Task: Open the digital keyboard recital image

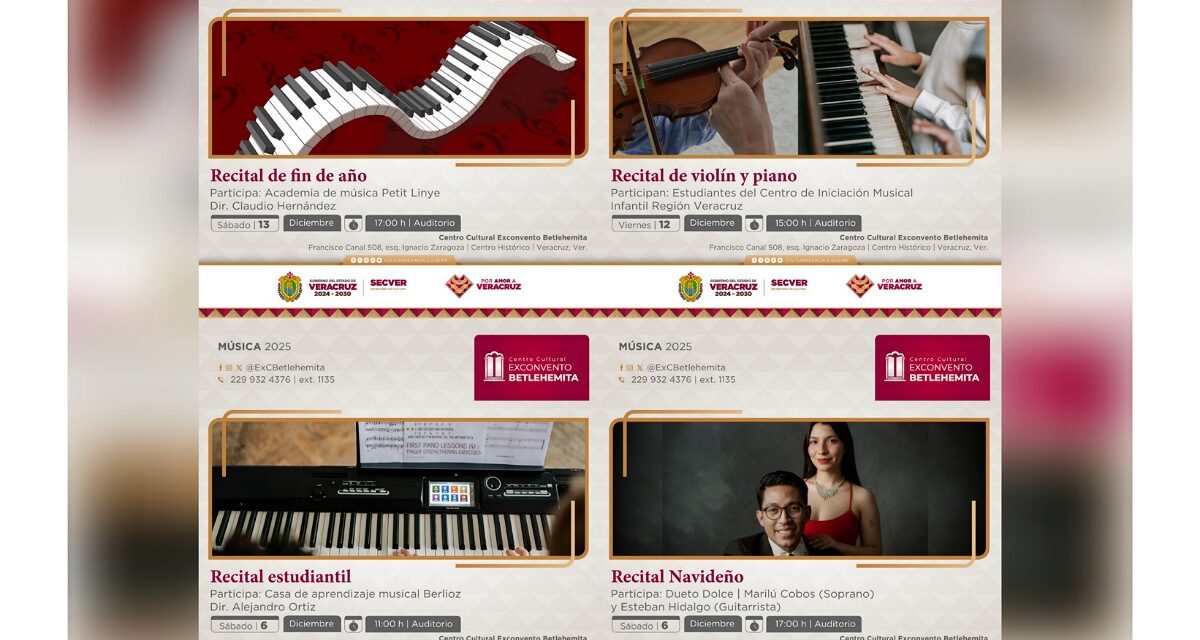Action: tap(398, 488)
